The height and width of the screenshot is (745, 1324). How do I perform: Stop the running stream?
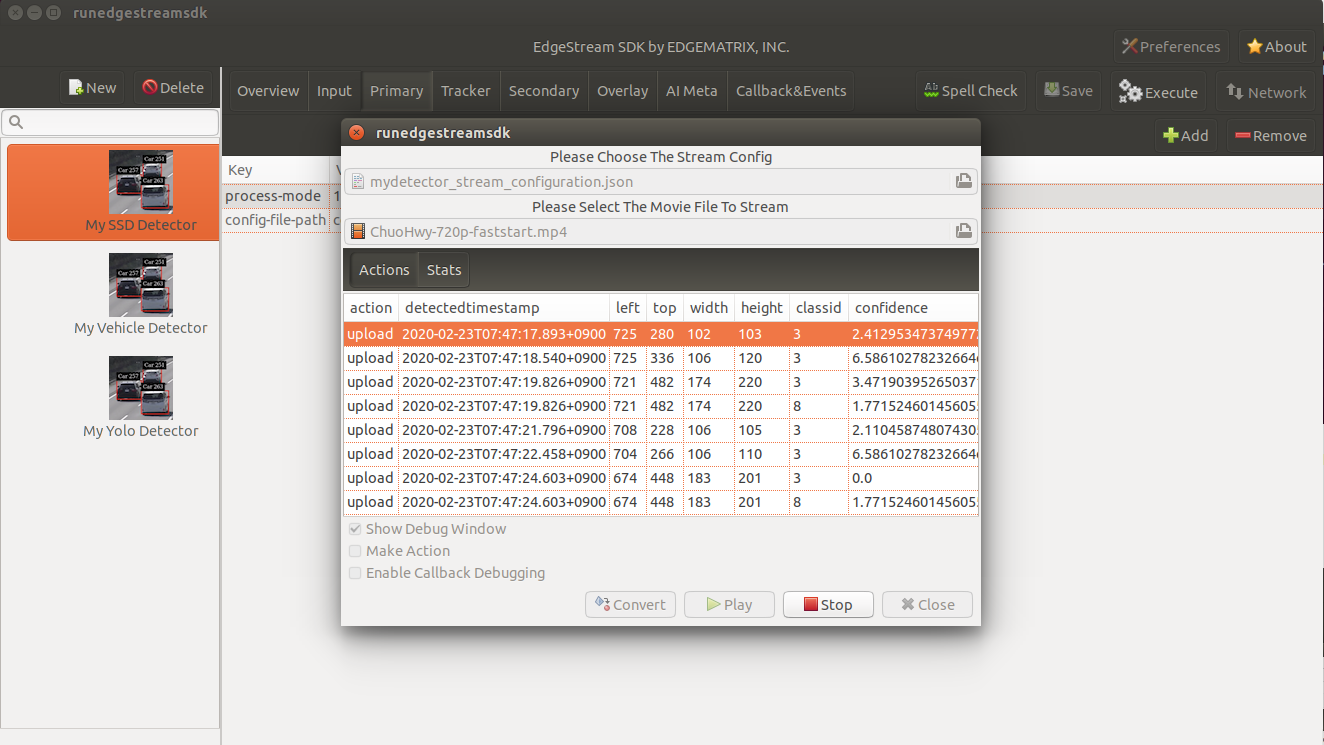(828, 604)
